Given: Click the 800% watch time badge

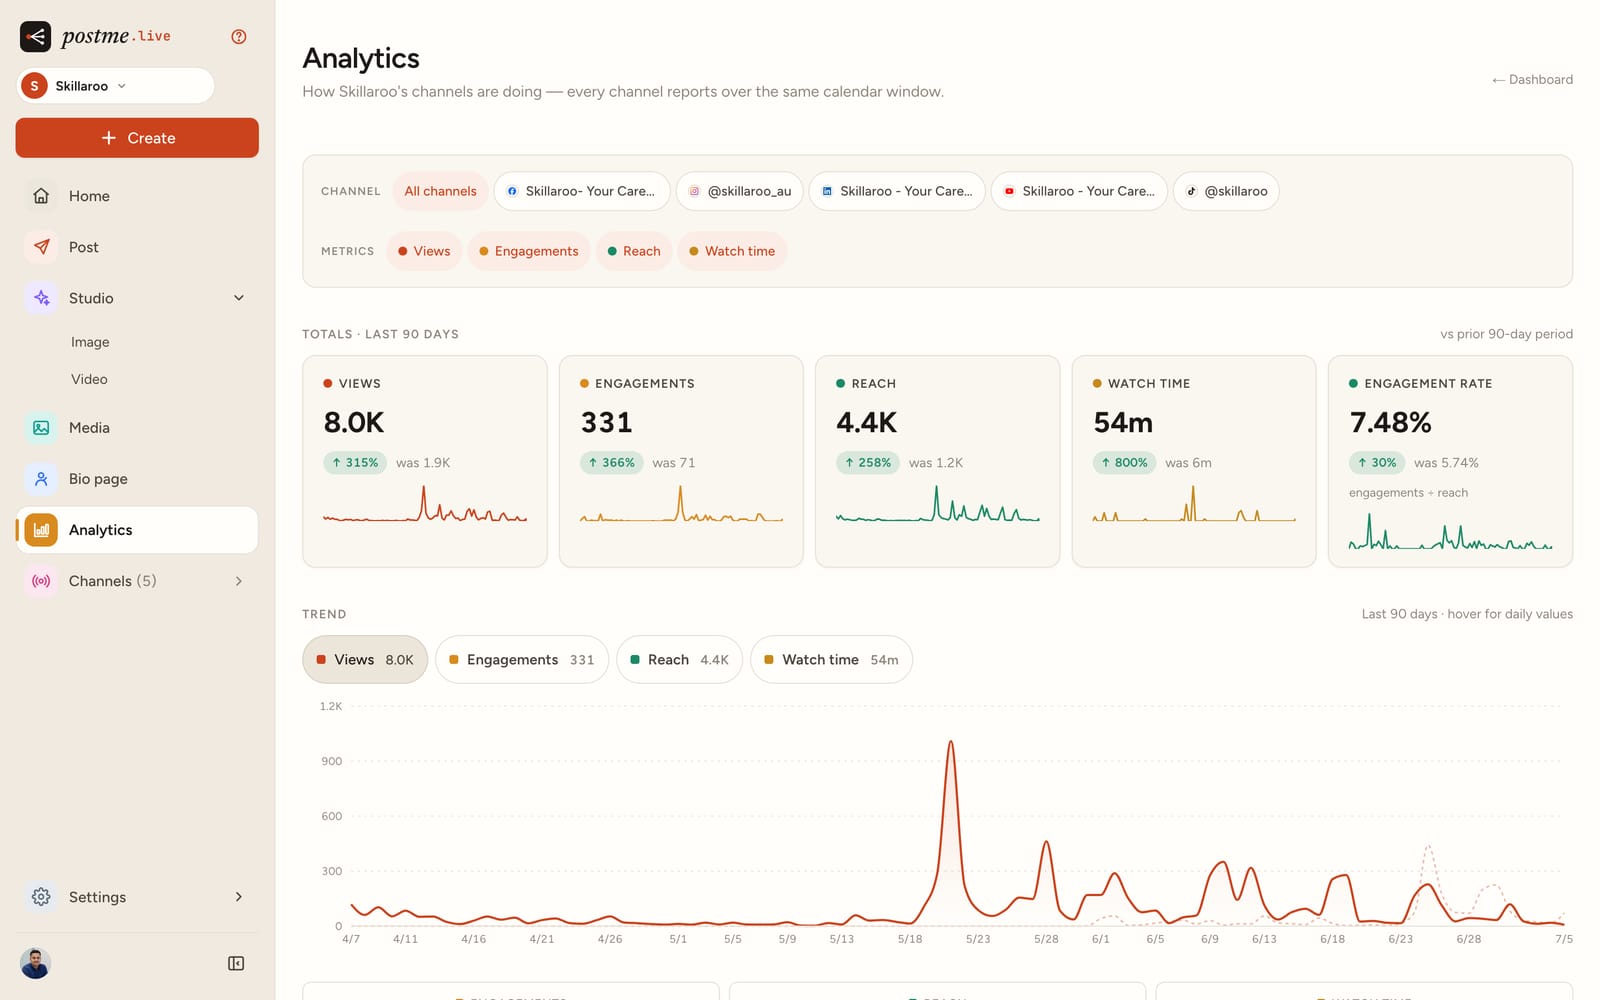Looking at the screenshot, I should tap(1124, 463).
